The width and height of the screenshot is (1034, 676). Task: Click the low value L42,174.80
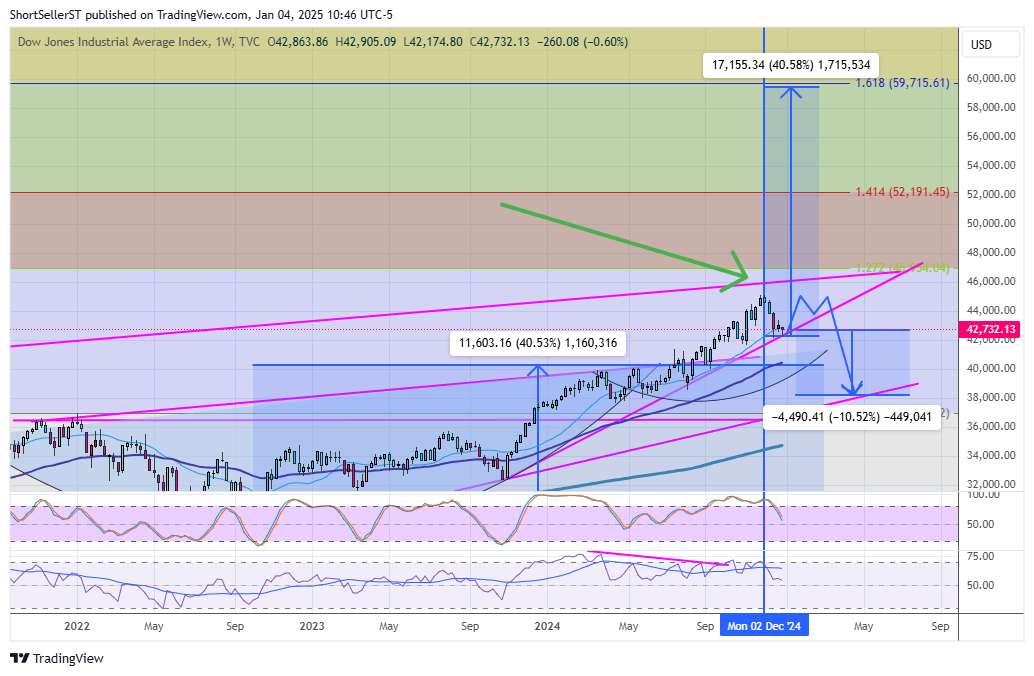(433, 42)
